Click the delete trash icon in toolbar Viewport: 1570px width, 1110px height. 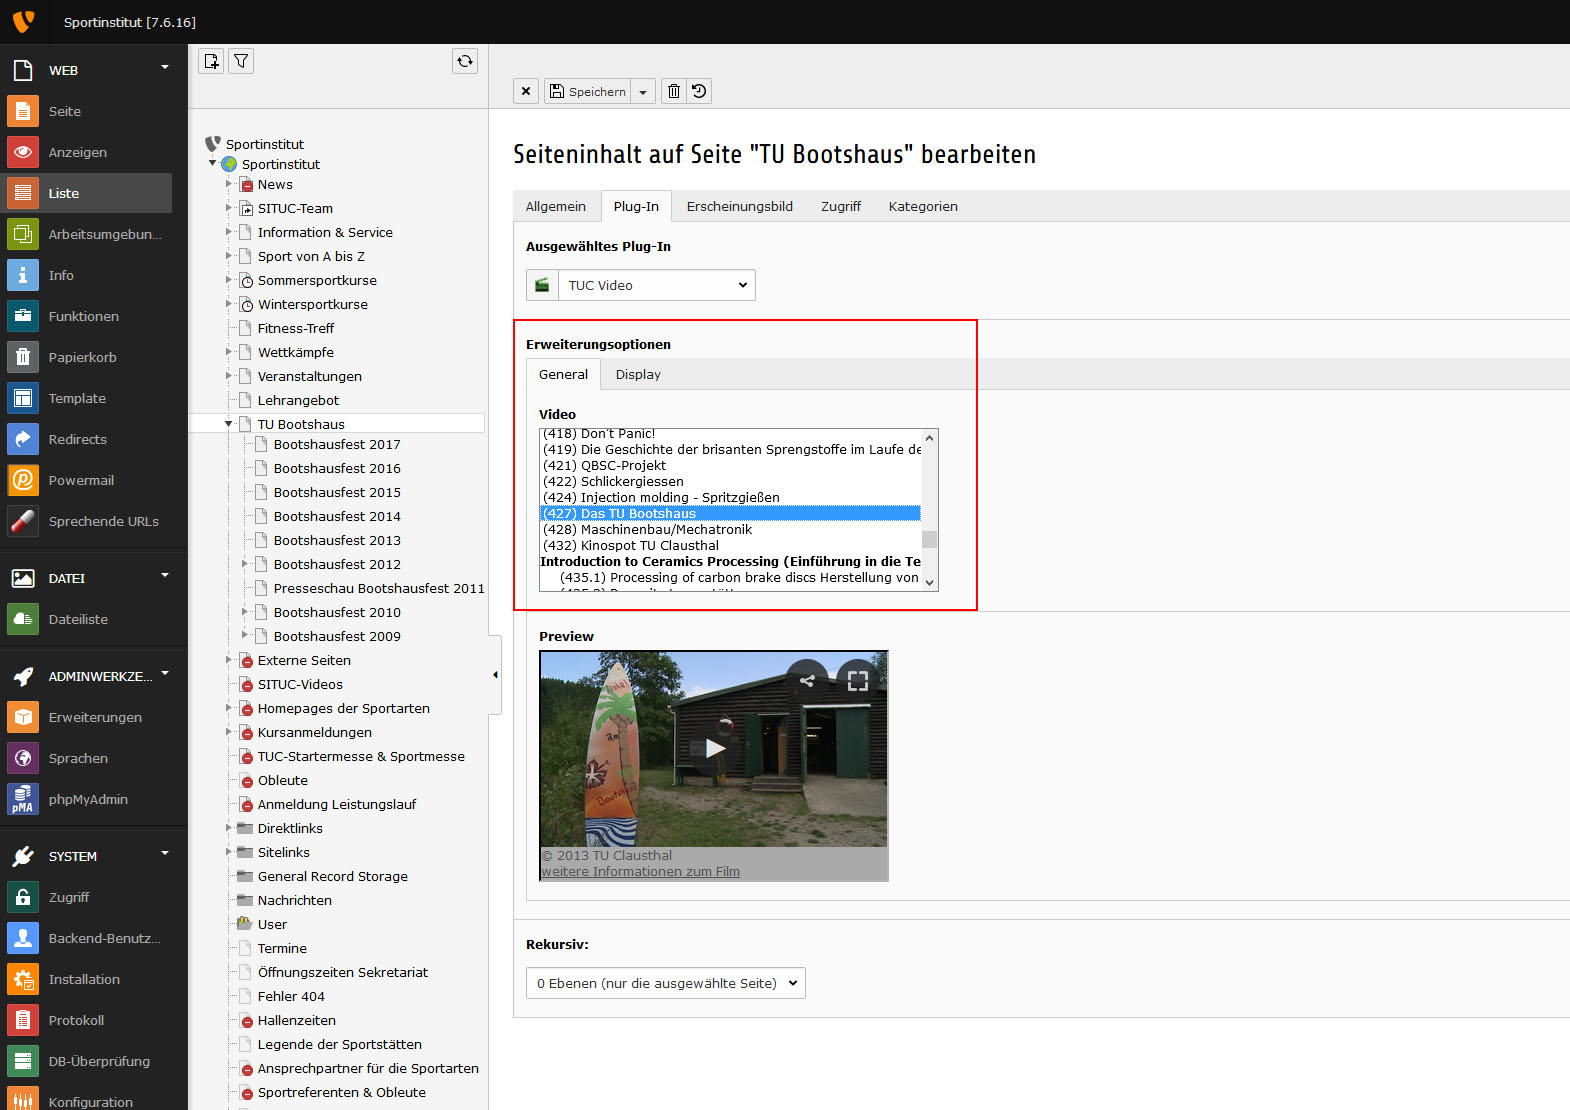(x=674, y=91)
